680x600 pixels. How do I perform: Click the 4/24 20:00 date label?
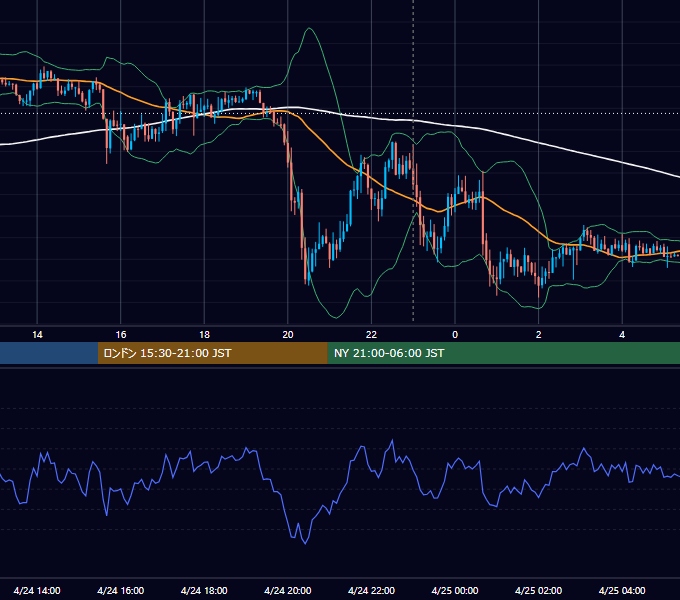pyautogui.click(x=288, y=590)
